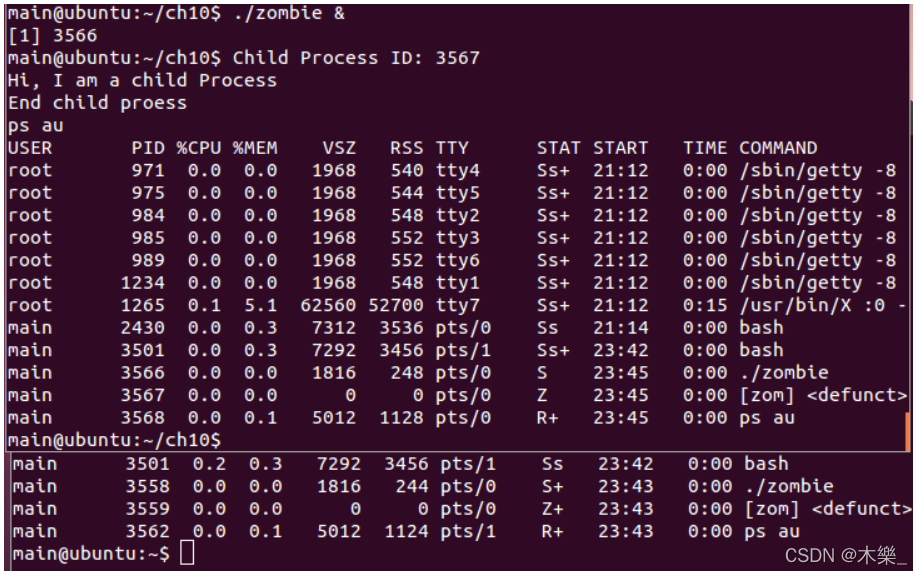Click PID 1265 in the process list

(x=142, y=305)
